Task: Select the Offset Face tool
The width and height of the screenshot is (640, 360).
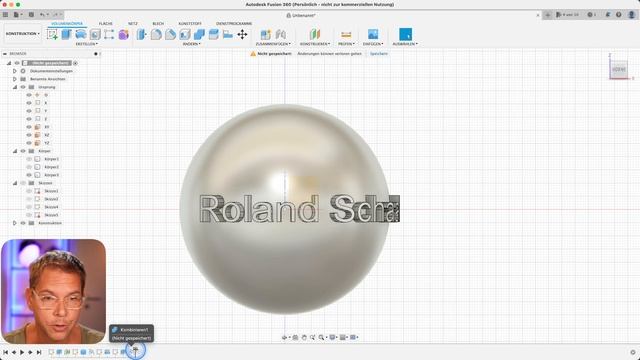Action: [x=213, y=34]
